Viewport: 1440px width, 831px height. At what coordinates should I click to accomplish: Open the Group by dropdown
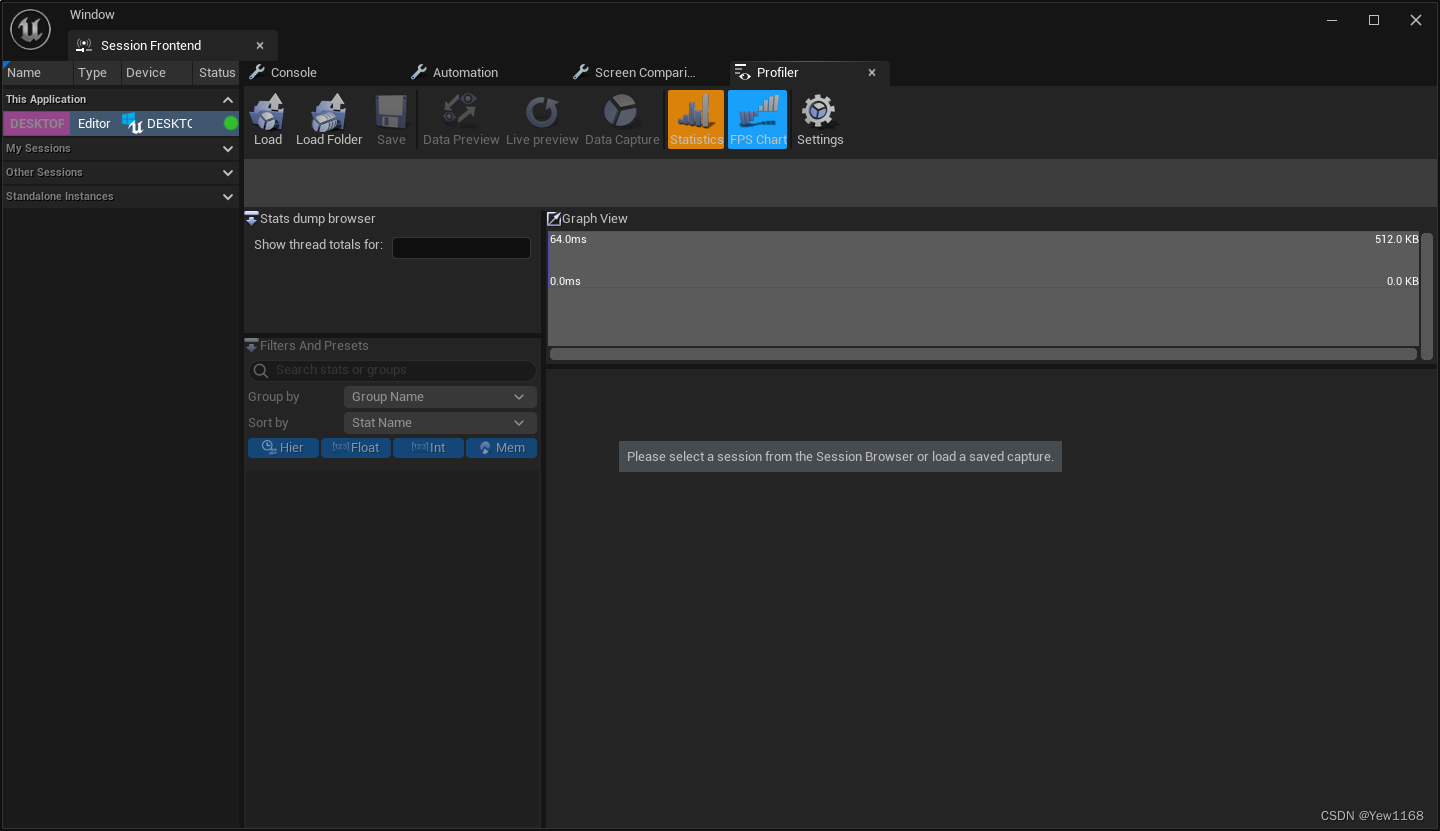440,397
